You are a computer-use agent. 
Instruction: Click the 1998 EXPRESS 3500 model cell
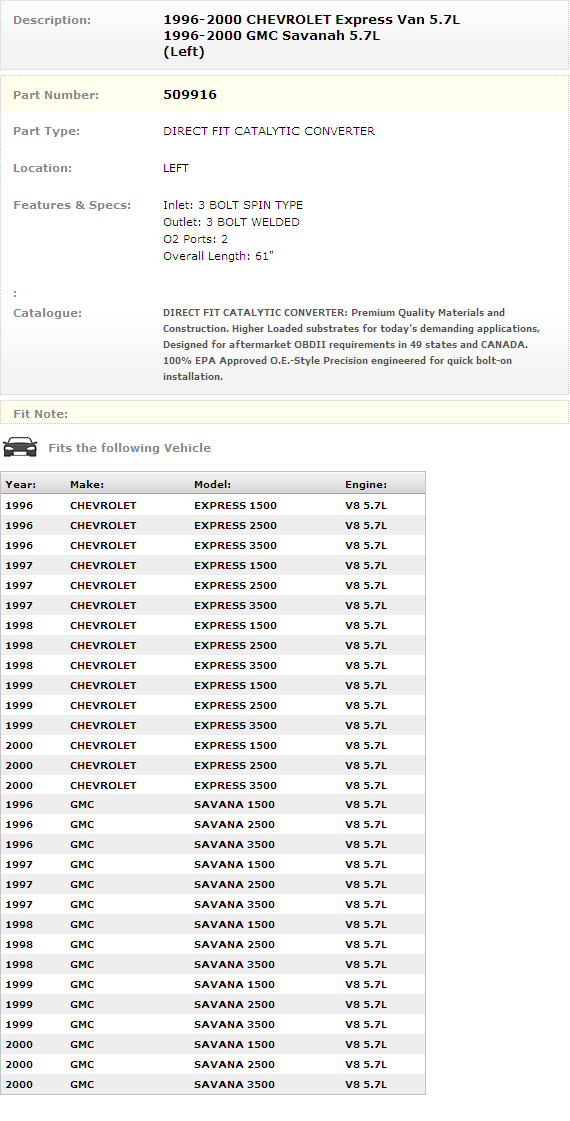(x=235, y=666)
